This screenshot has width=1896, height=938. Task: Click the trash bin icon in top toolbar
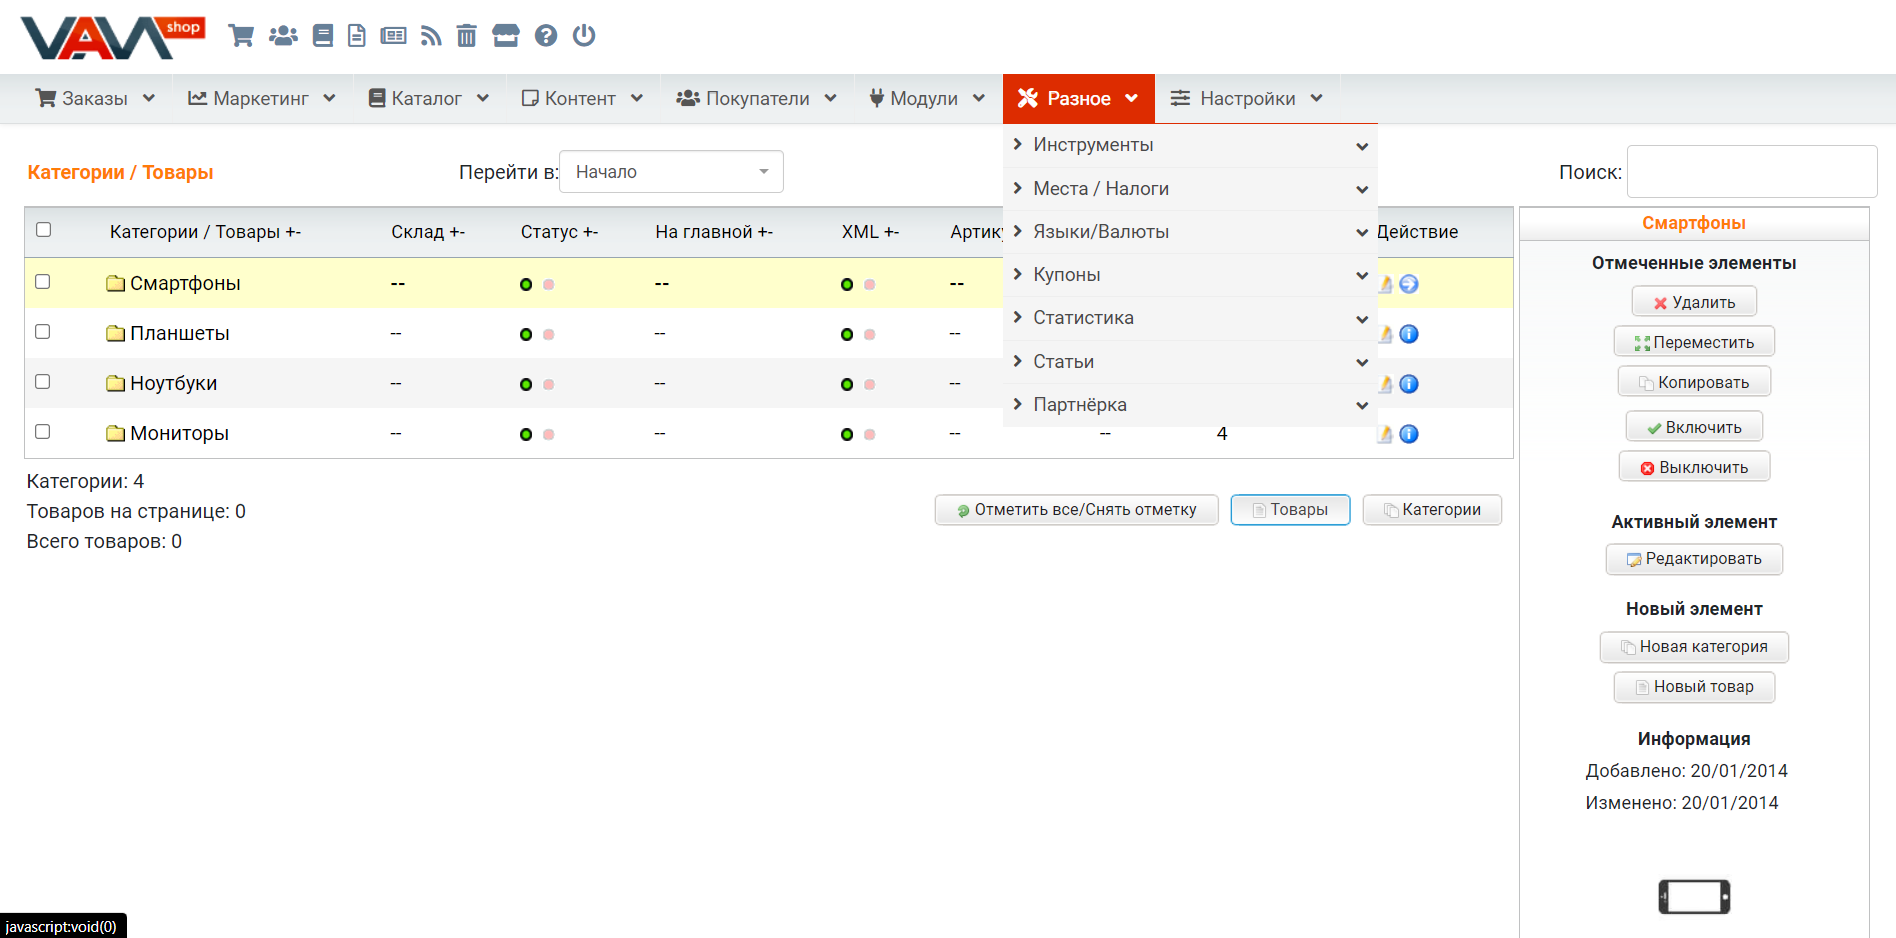(467, 36)
